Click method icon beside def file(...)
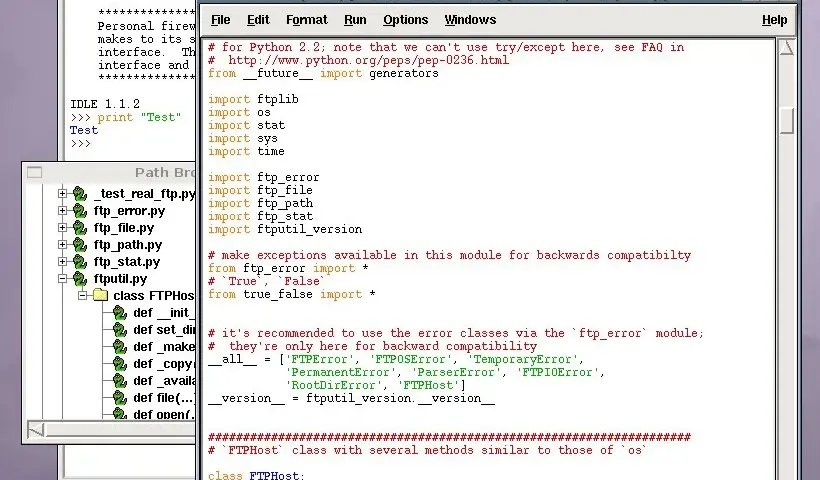Viewport: 820px width, 480px height. pos(120,398)
